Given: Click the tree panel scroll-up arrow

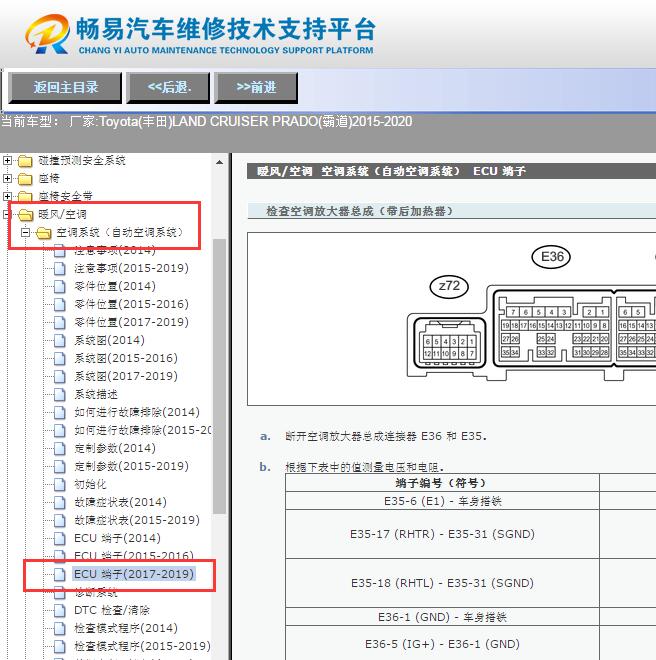Looking at the screenshot, I should click(x=219, y=162).
